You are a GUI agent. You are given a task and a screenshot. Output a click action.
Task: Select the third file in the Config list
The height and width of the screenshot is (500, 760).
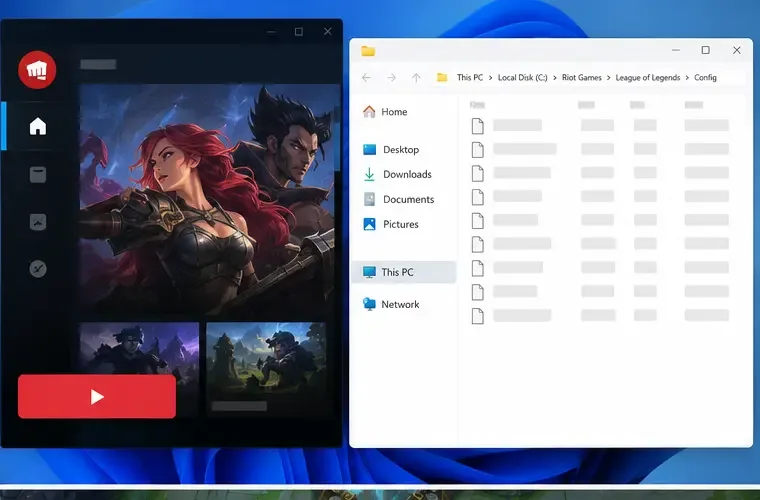(600, 173)
